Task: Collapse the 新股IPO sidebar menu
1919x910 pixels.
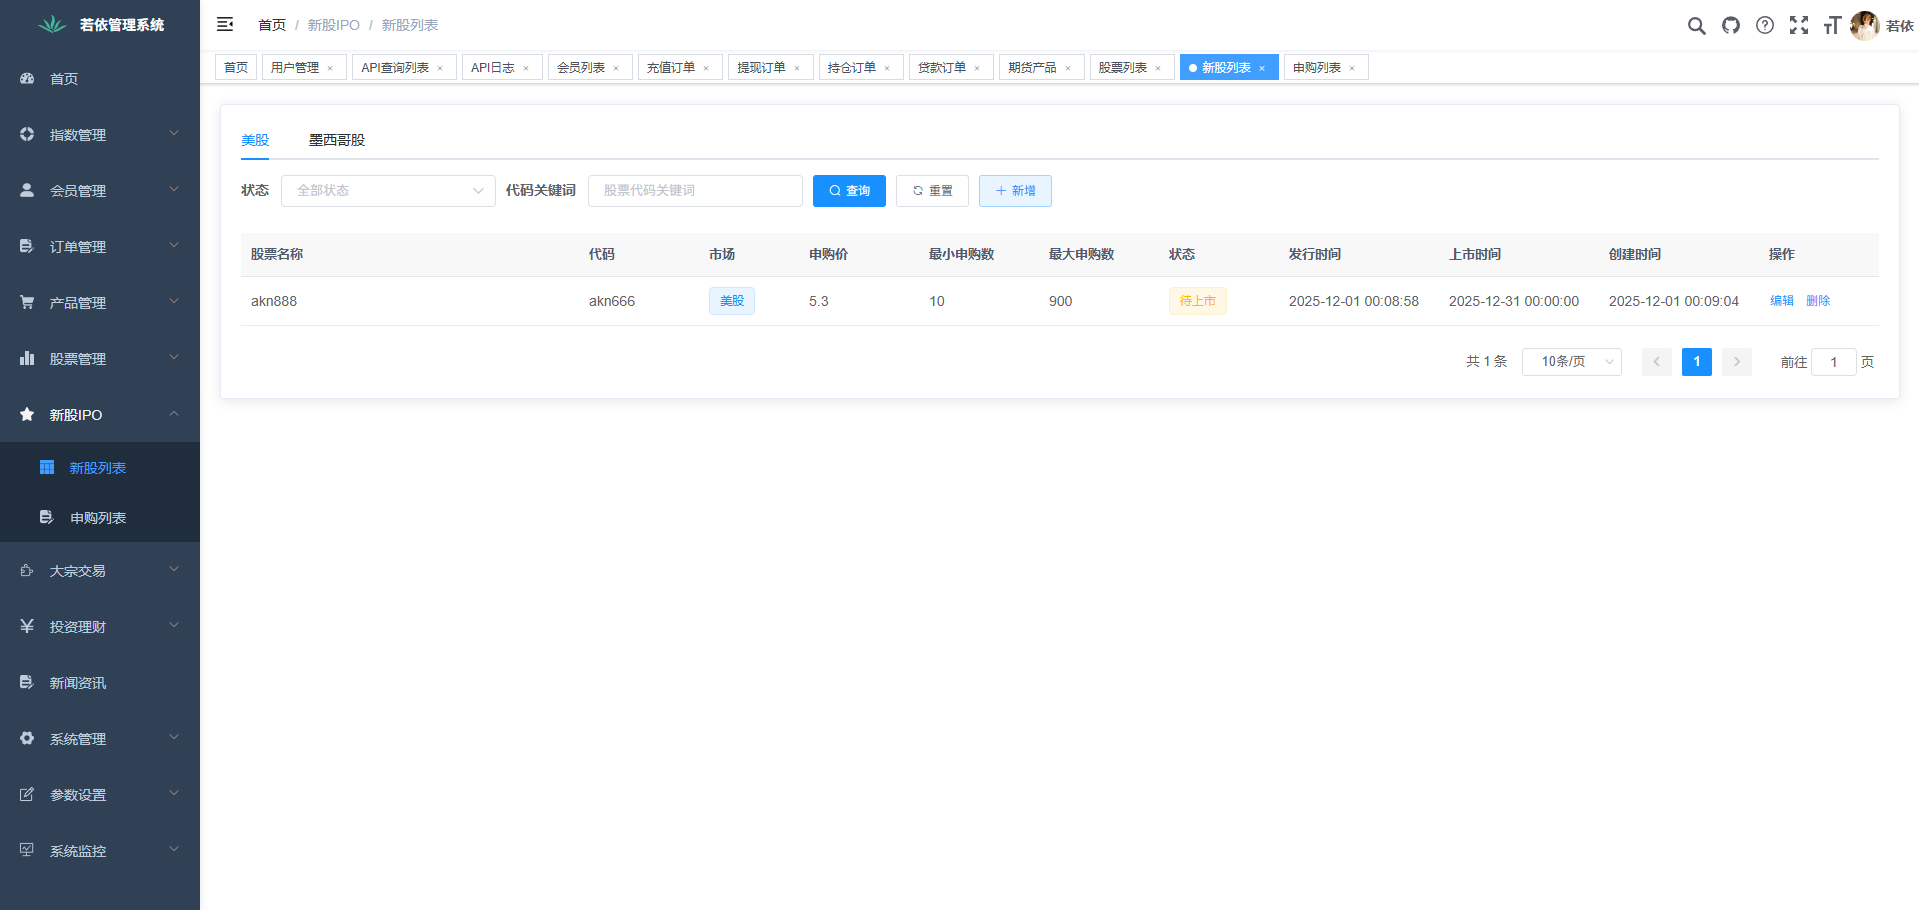Action: tap(100, 414)
